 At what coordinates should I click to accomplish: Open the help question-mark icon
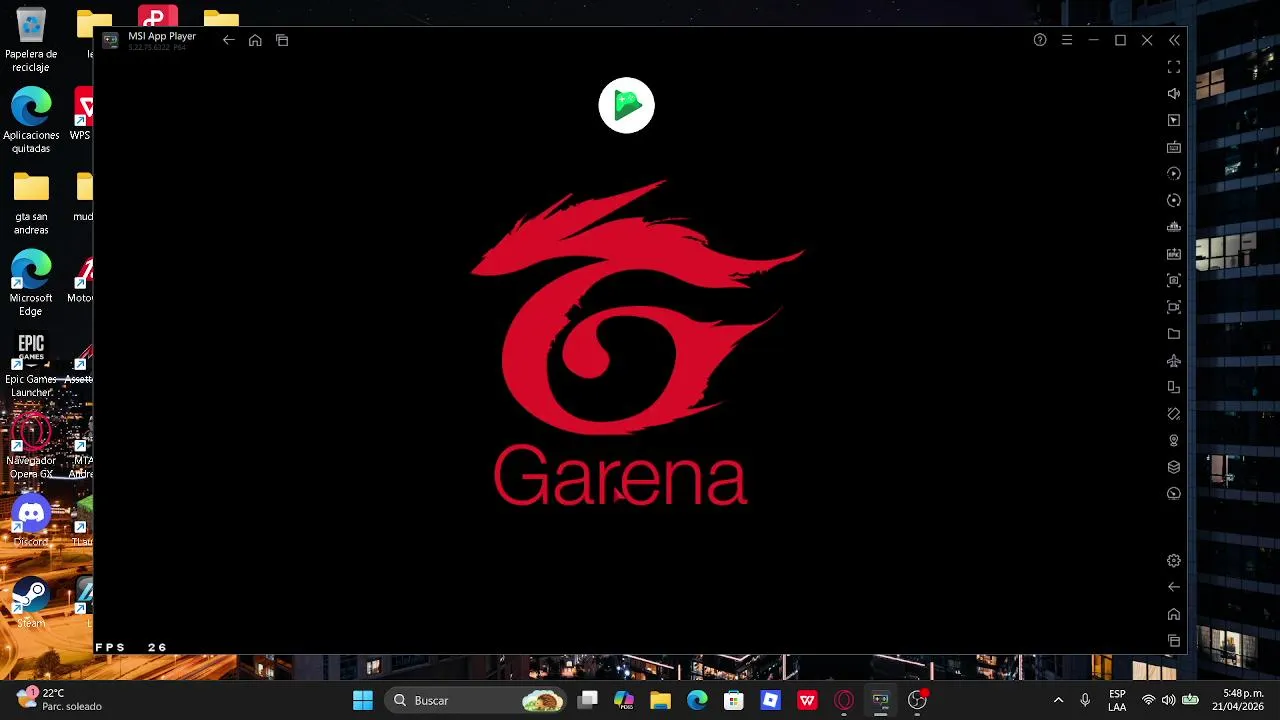click(x=1040, y=40)
